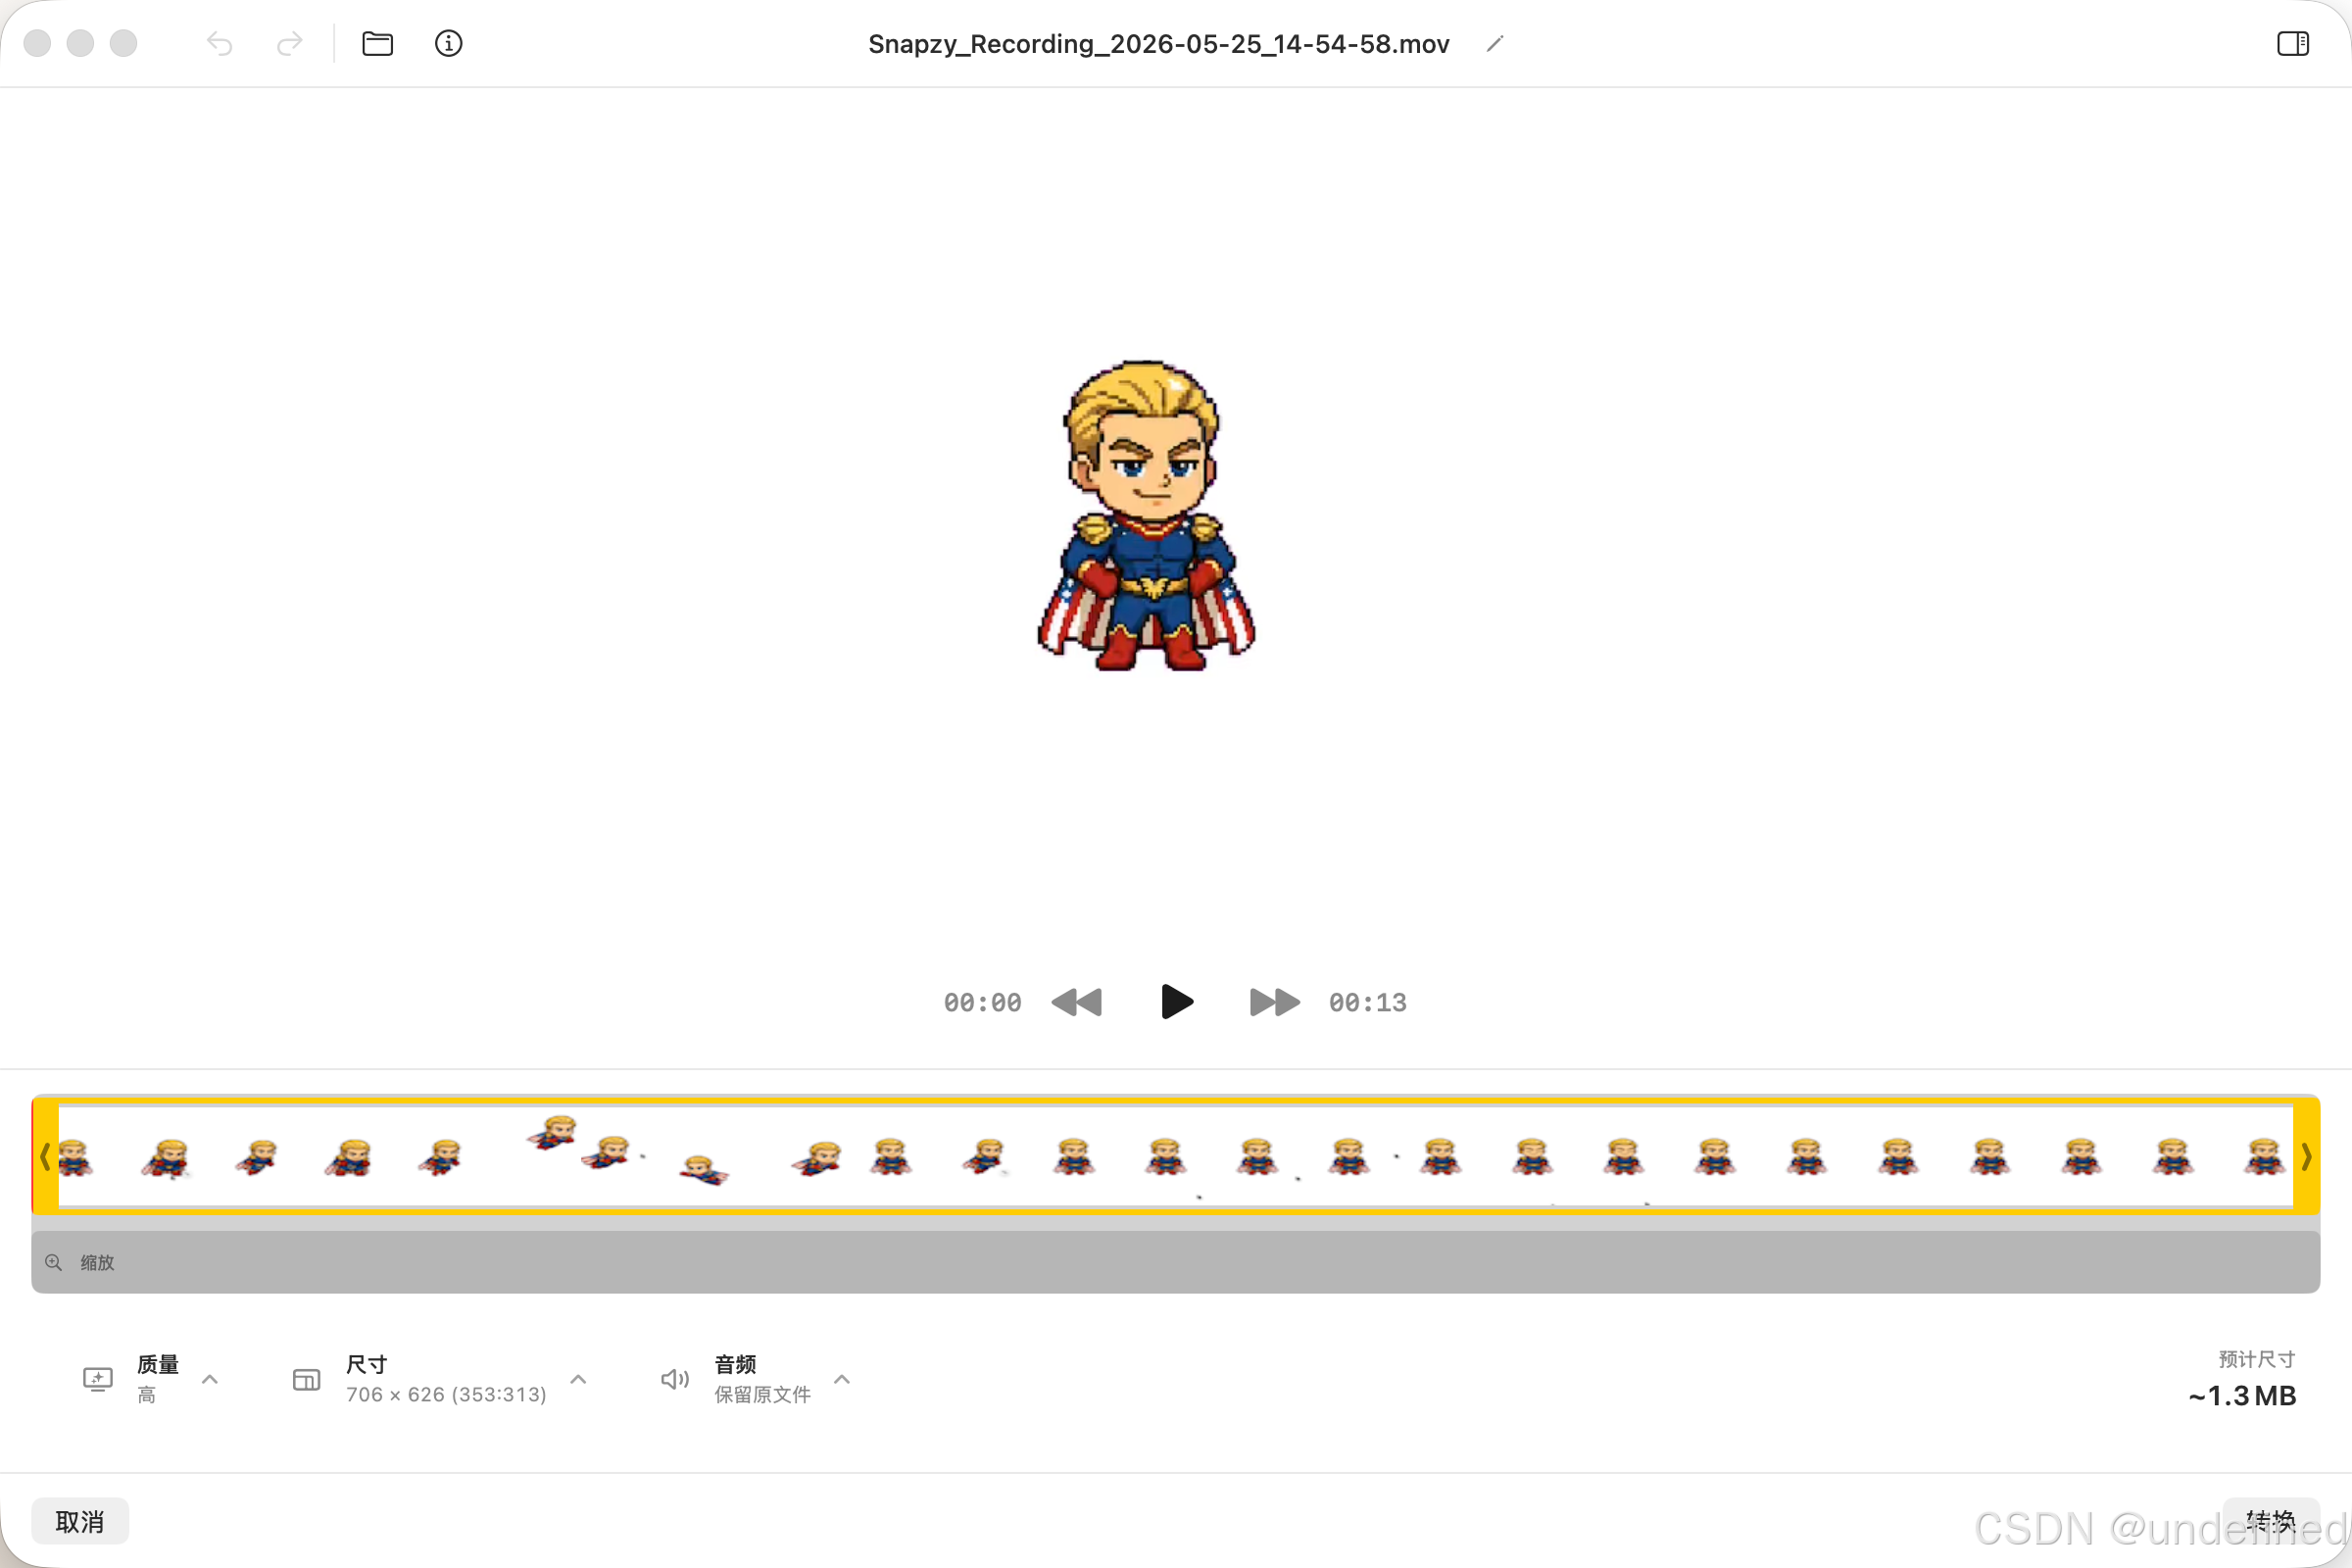Expand the 质量 quality dropdown chevron
This screenshot has height=1568, width=2352.
click(x=210, y=1380)
